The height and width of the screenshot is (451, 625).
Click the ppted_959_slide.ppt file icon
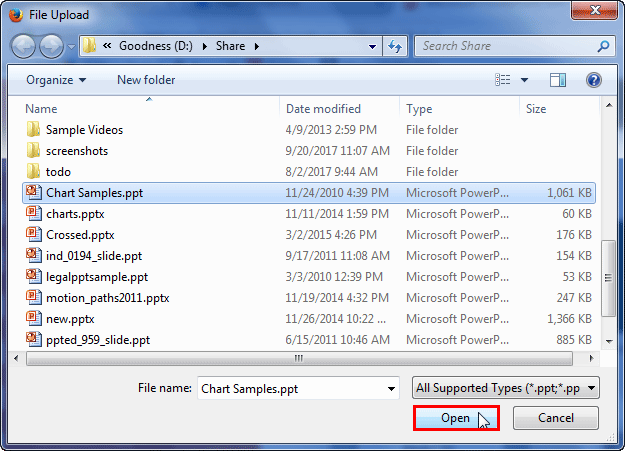click(33, 339)
